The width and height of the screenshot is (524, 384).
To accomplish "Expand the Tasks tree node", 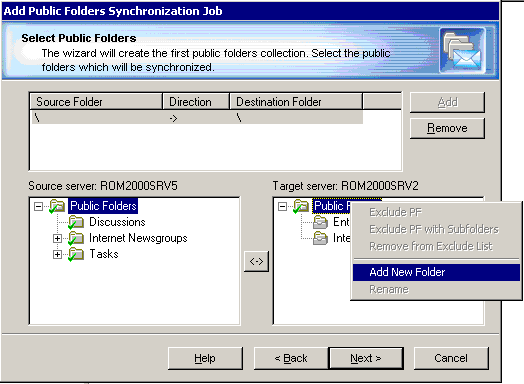I will pyautogui.click(x=57, y=255).
